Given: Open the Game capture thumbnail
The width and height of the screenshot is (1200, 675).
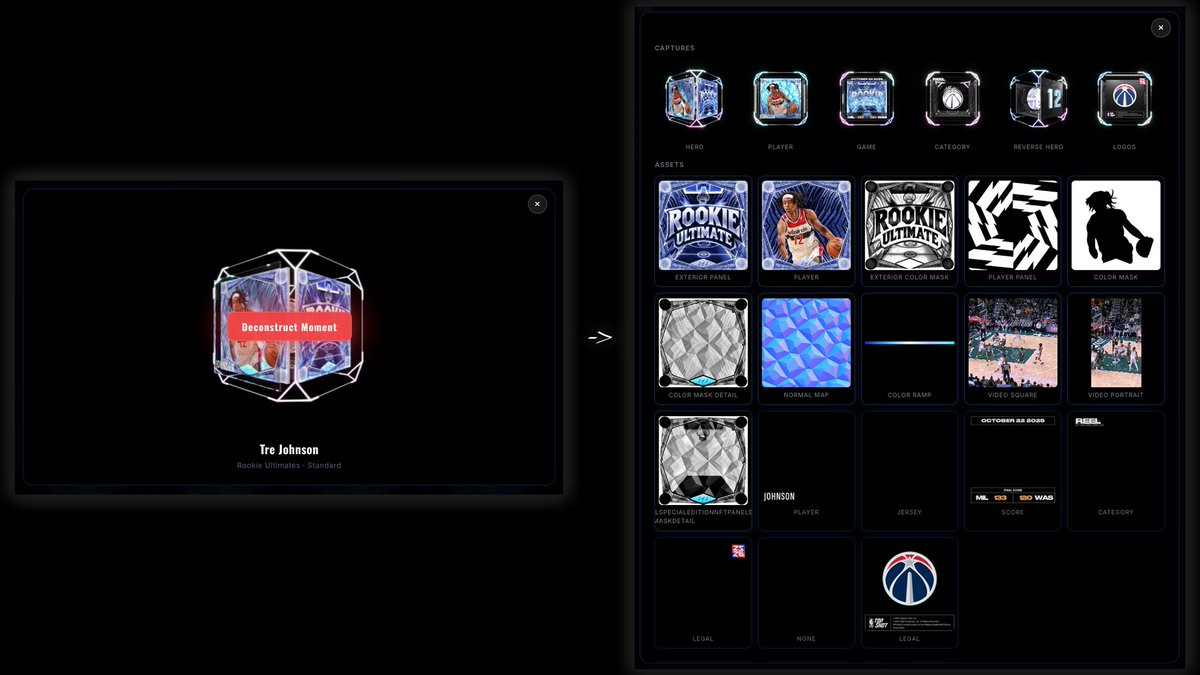Looking at the screenshot, I should pyautogui.click(x=866, y=100).
